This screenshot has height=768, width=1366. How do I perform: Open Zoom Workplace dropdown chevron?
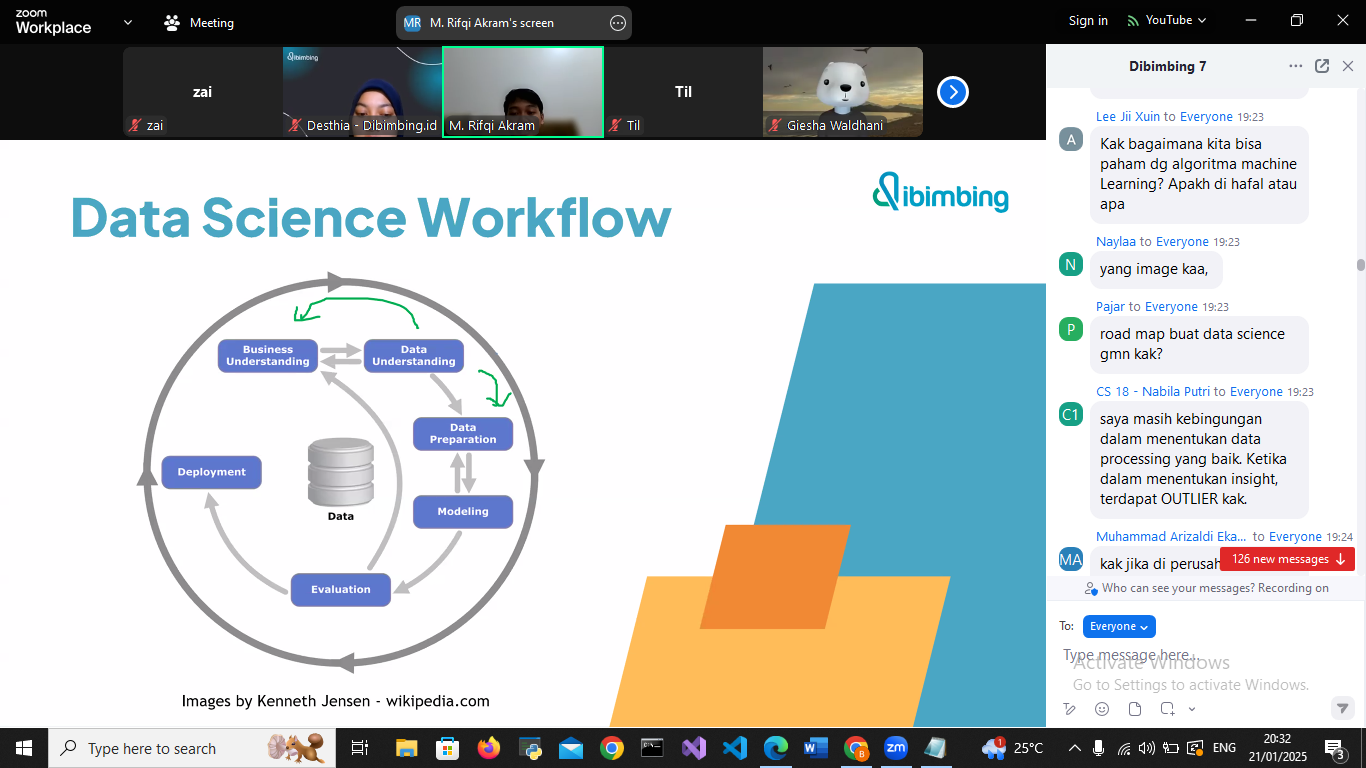tap(128, 22)
